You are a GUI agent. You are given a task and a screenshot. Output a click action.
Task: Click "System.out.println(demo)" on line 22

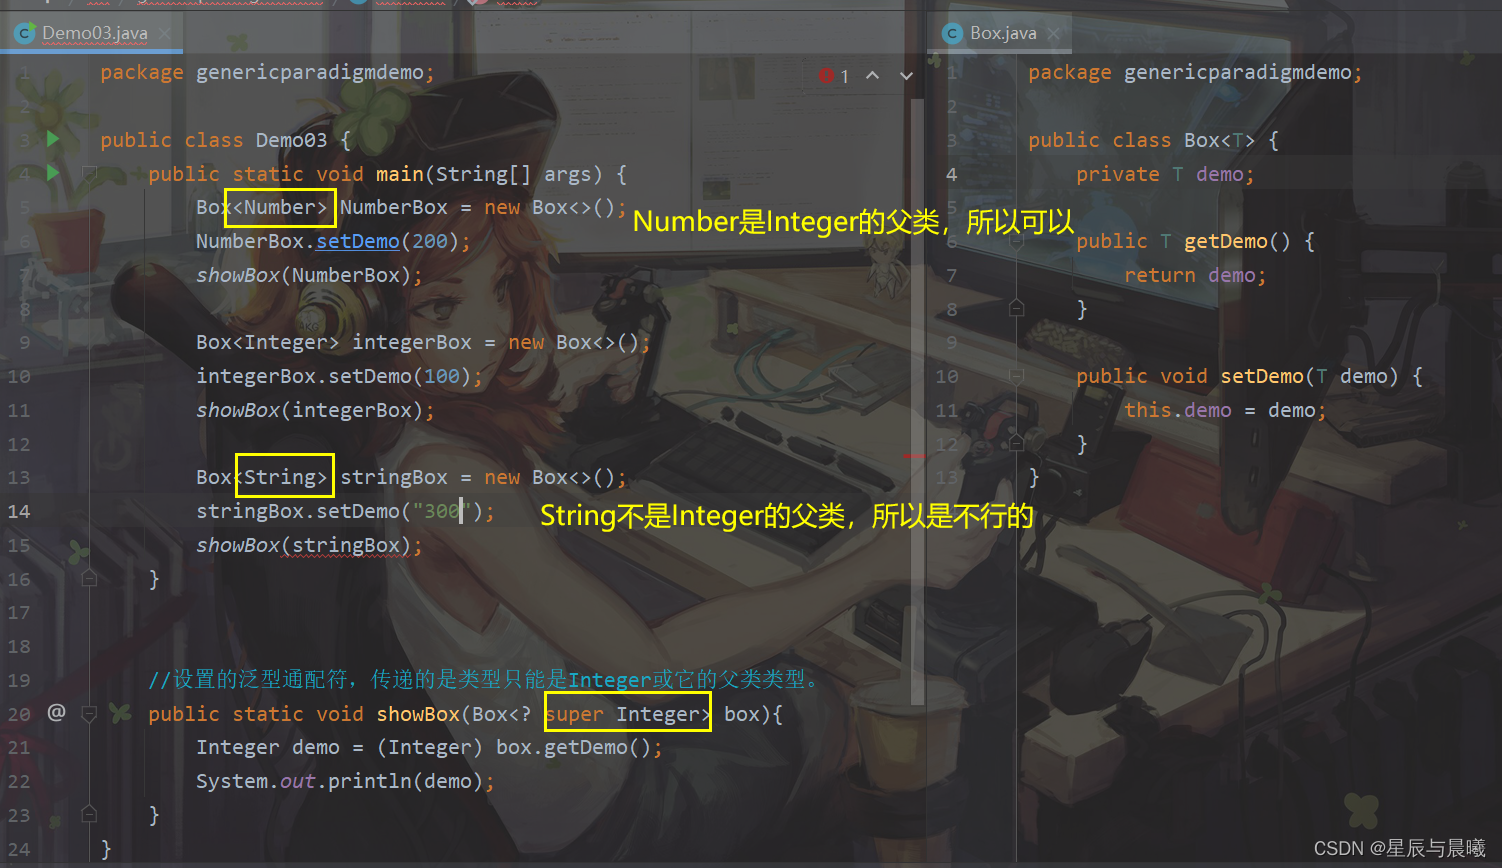coord(339,781)
